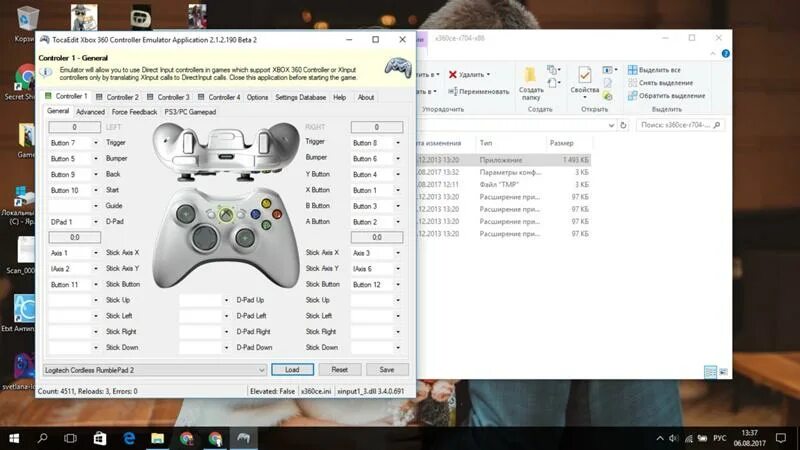Open the Windows Start menu

tap(14, 438)
